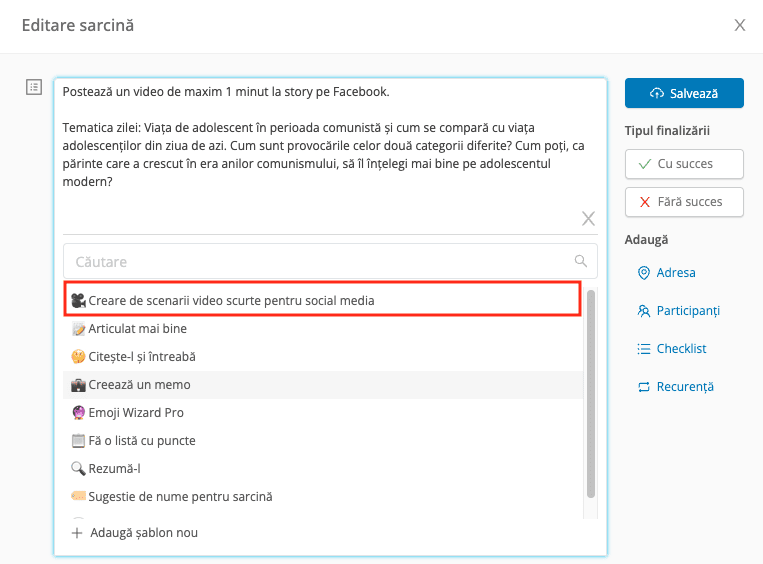
Task: Click plus icon for Adaugă șablon nou
Action: [77, 533]
